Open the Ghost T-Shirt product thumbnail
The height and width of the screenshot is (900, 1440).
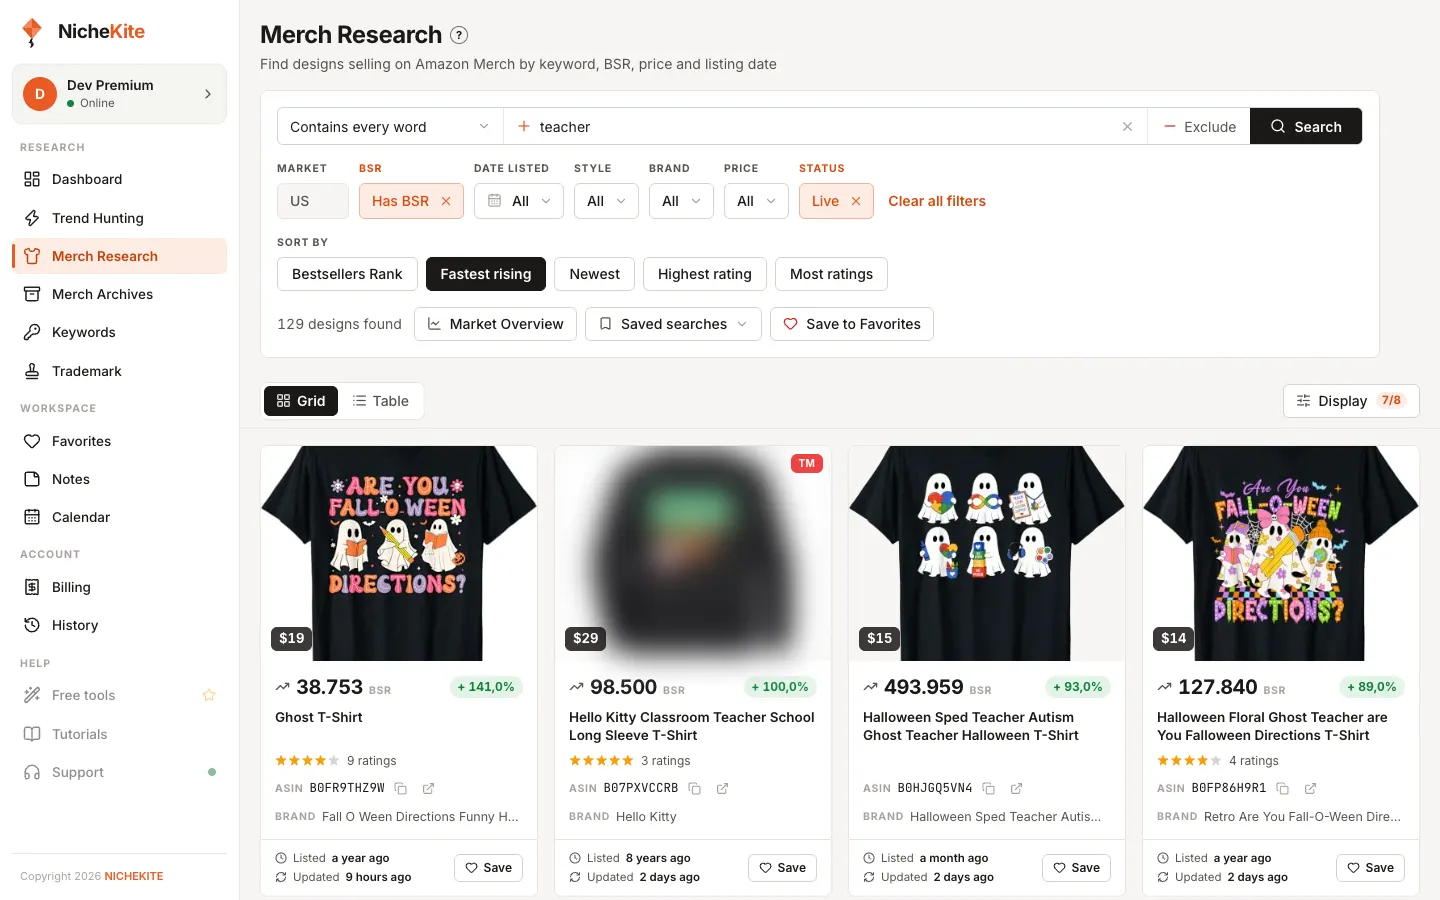pyautogui.click(x=399, y=553)
